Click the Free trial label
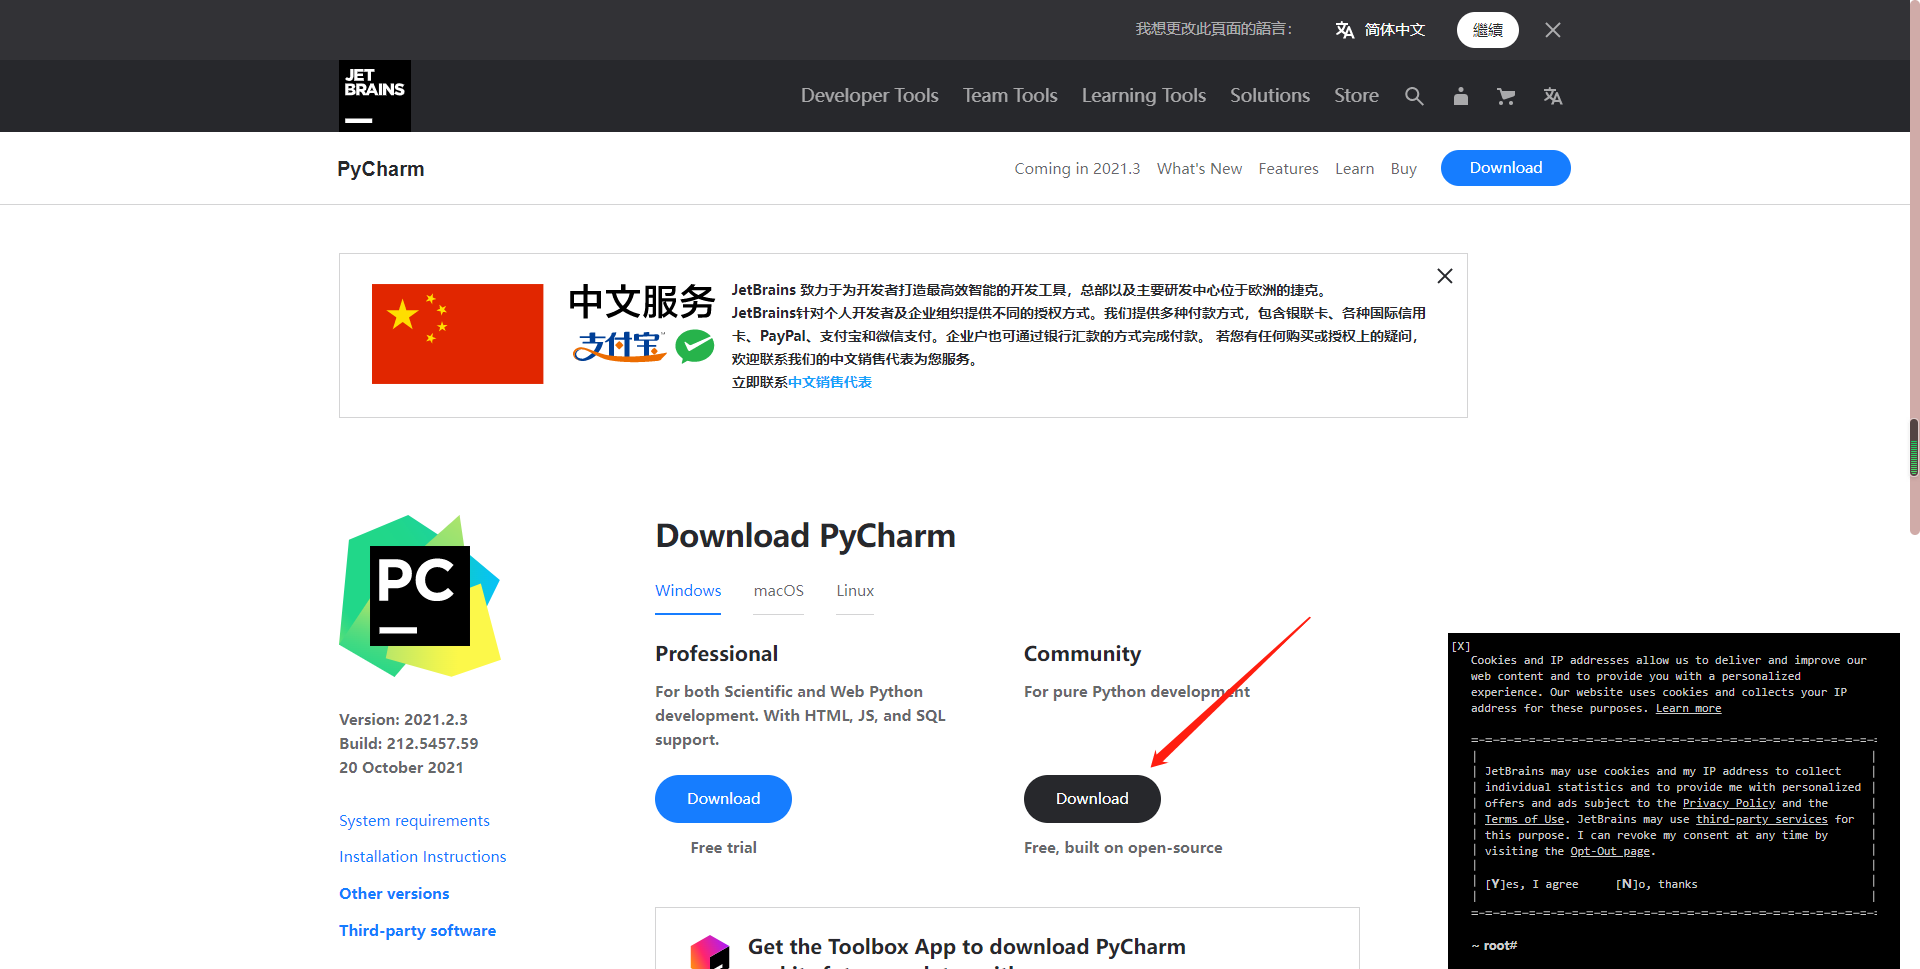 [x=723, y=848]
